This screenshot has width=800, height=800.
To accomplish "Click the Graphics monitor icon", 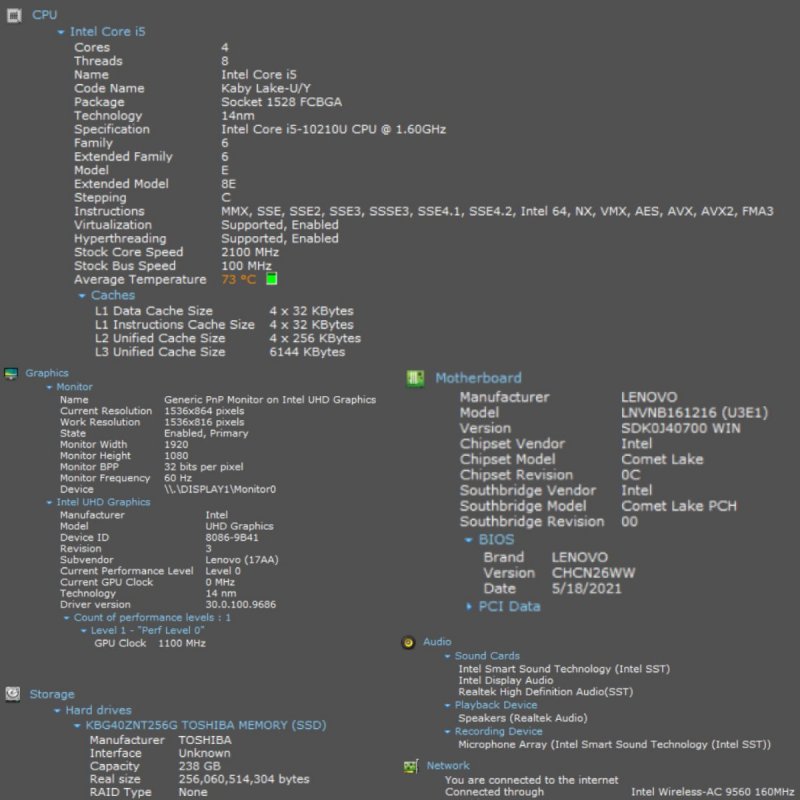I will [x=11, y=374].
